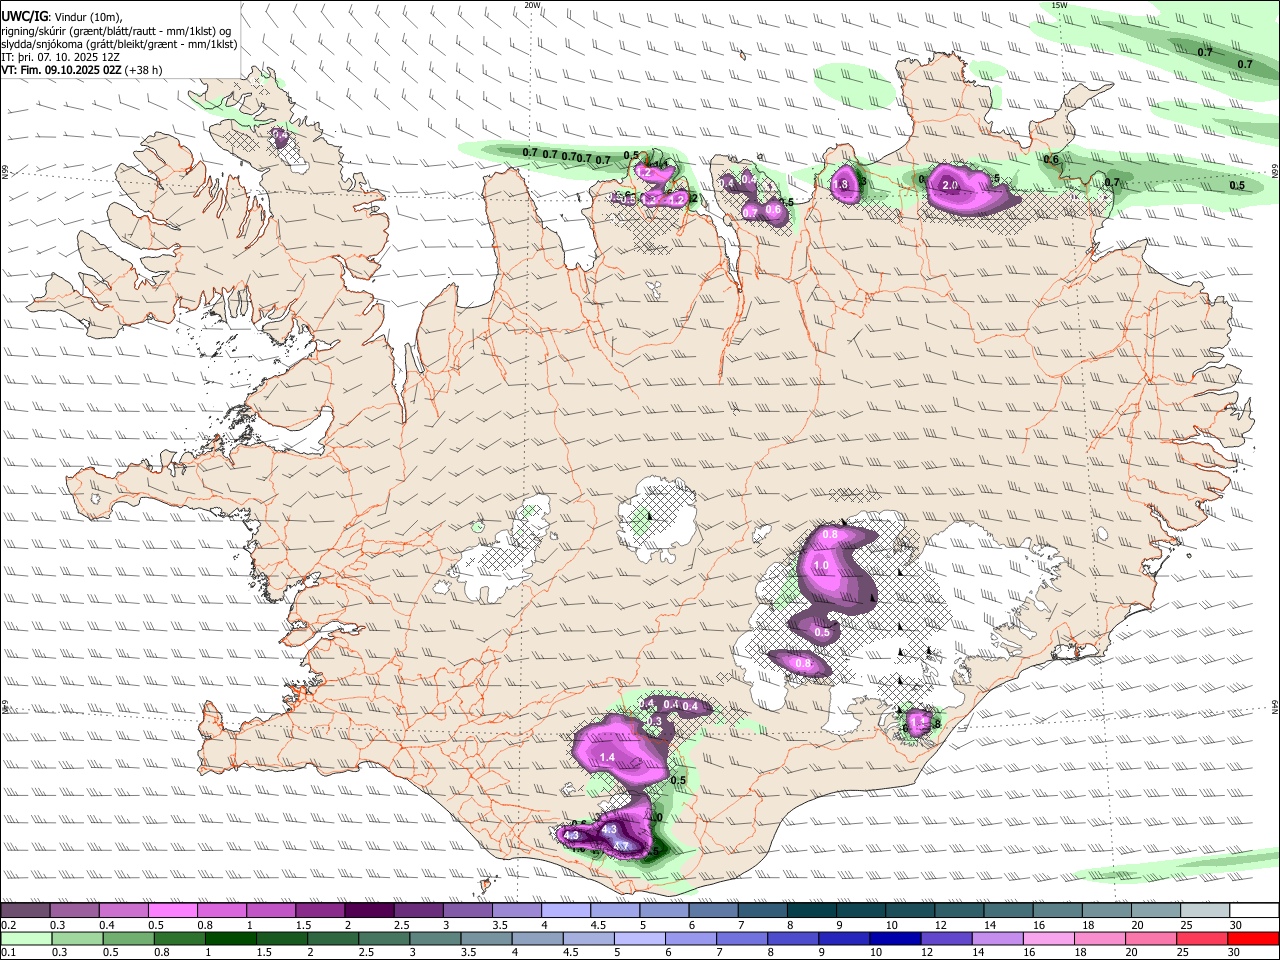Click the violet swatch labeled 12 in lower legend row

pyautogui.click(x=945, y=938)
